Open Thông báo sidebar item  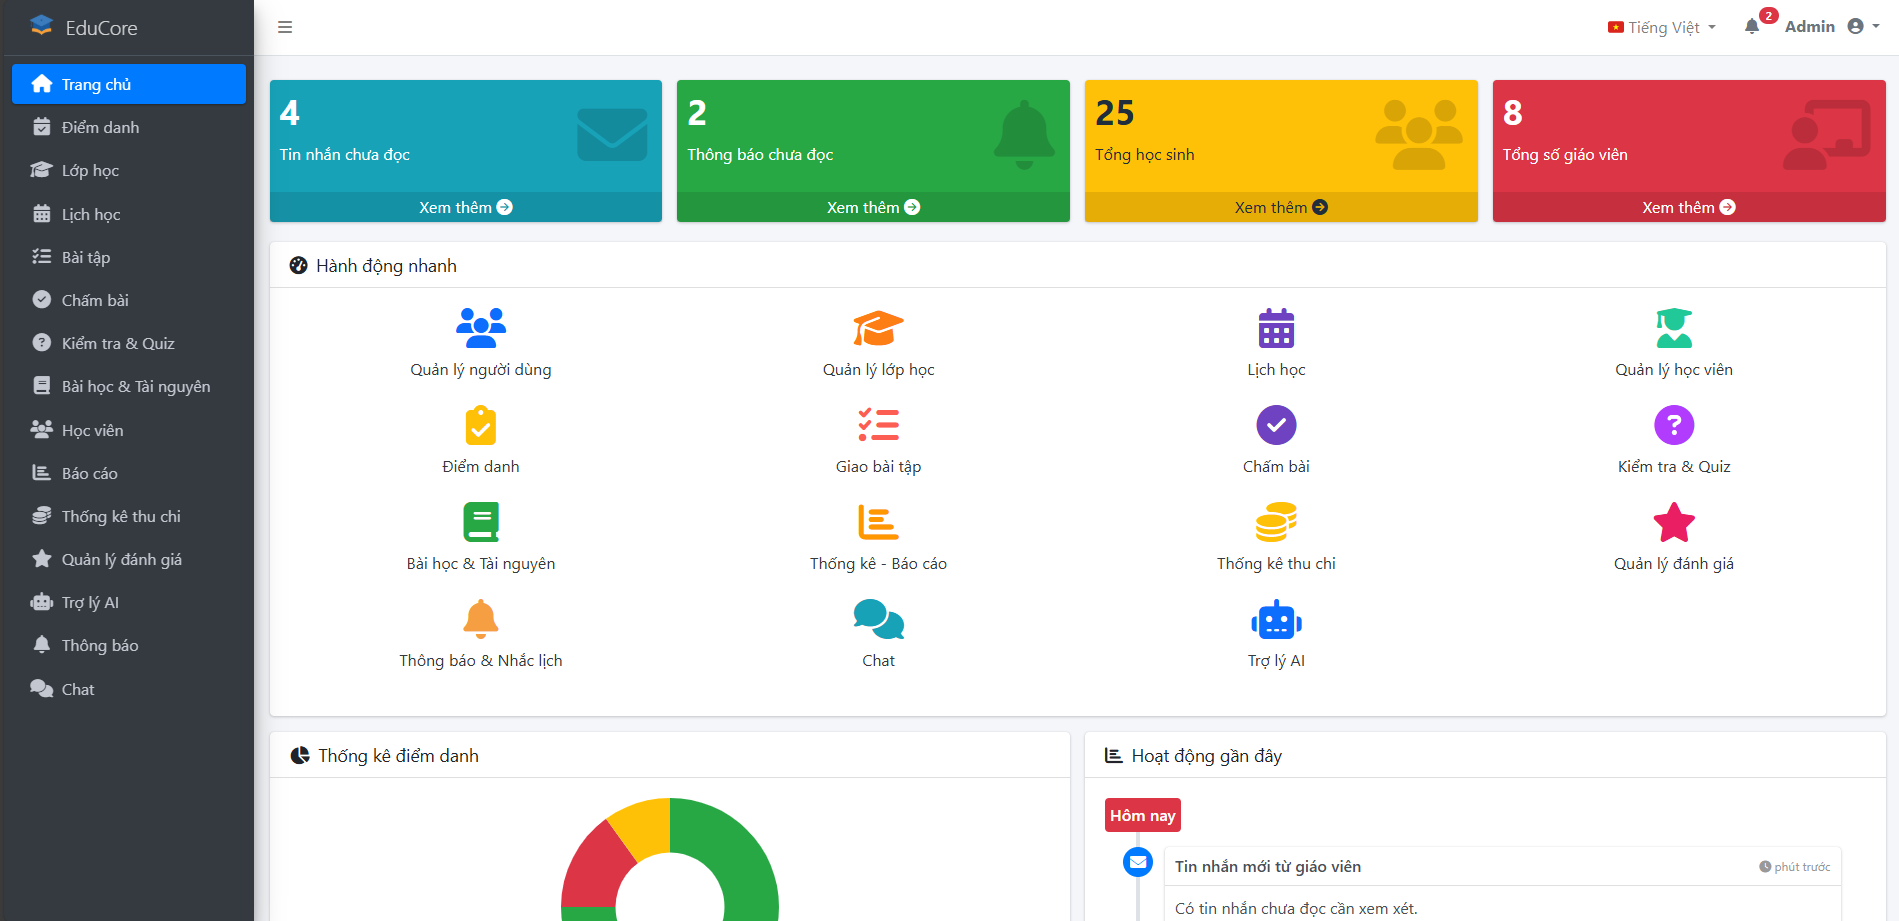coord(129,645)
